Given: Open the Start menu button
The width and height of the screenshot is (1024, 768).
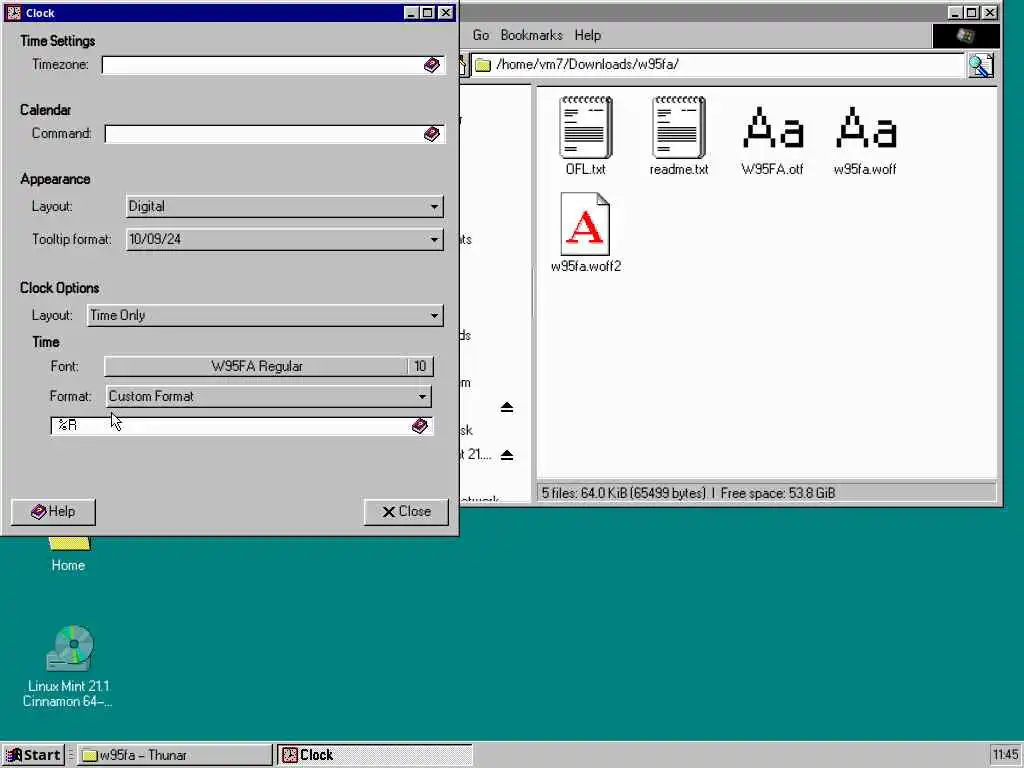Looking at the screenshot, I should point(33,755).
